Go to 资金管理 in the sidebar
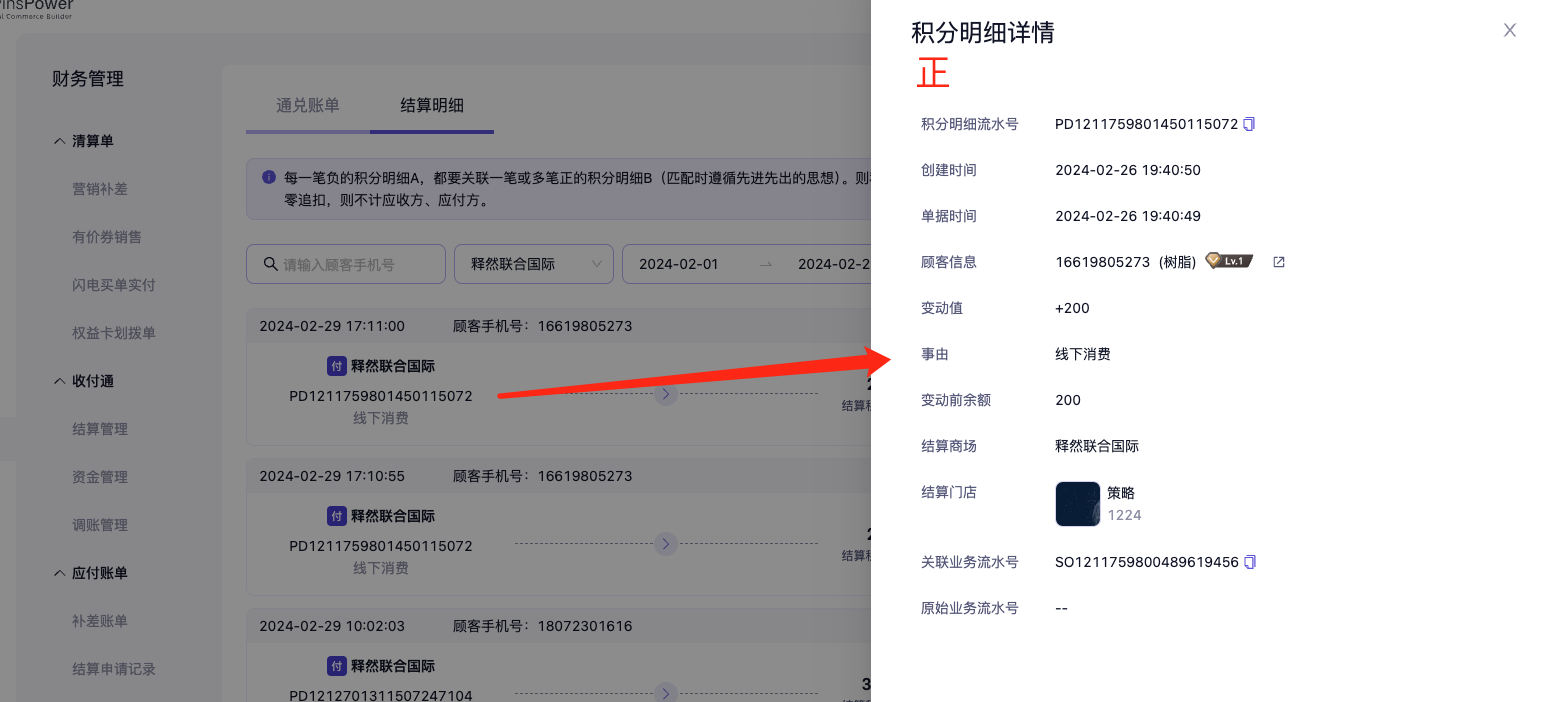Image resolution: width=1559 pixels, height=702 pixels. point(100,477)
